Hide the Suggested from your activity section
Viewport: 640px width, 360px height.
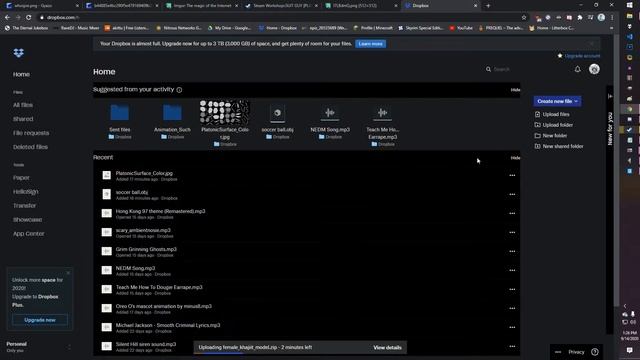point(515,90)
